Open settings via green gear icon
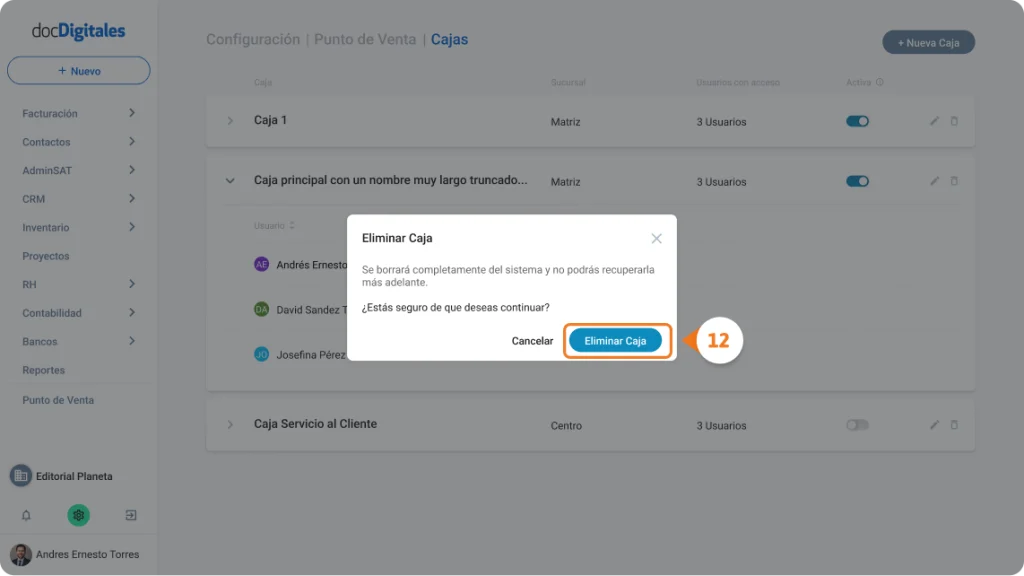 click(x=78, y=515)
